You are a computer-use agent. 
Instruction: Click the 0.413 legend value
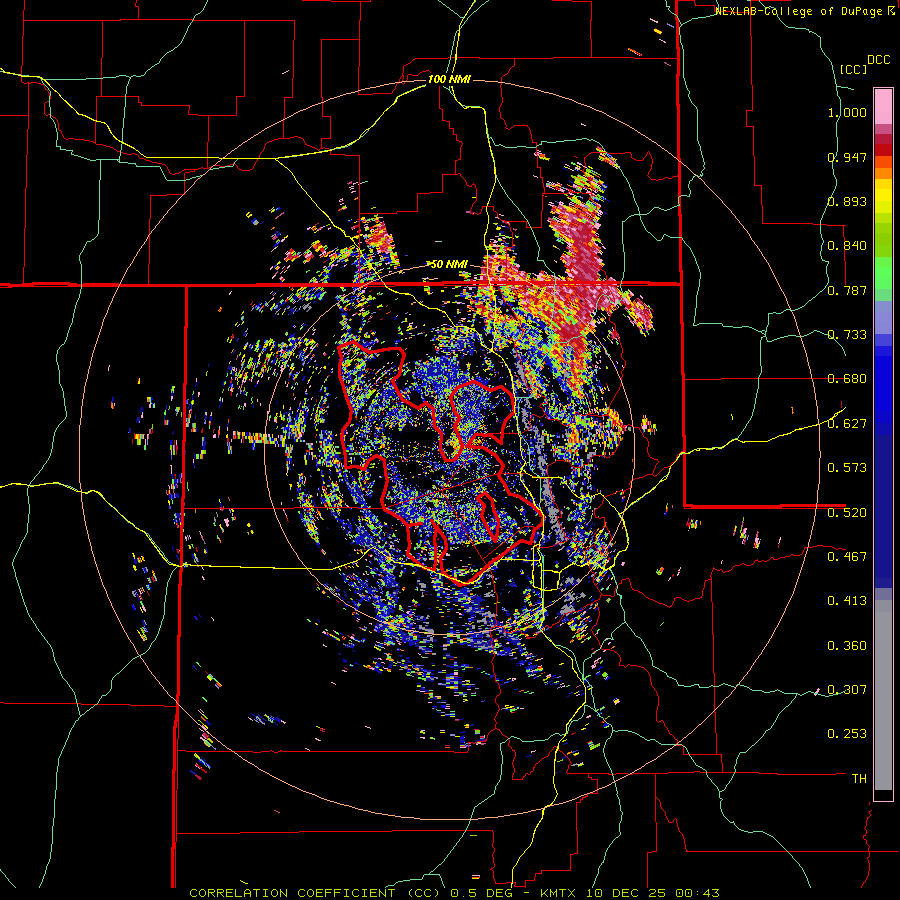847,601
